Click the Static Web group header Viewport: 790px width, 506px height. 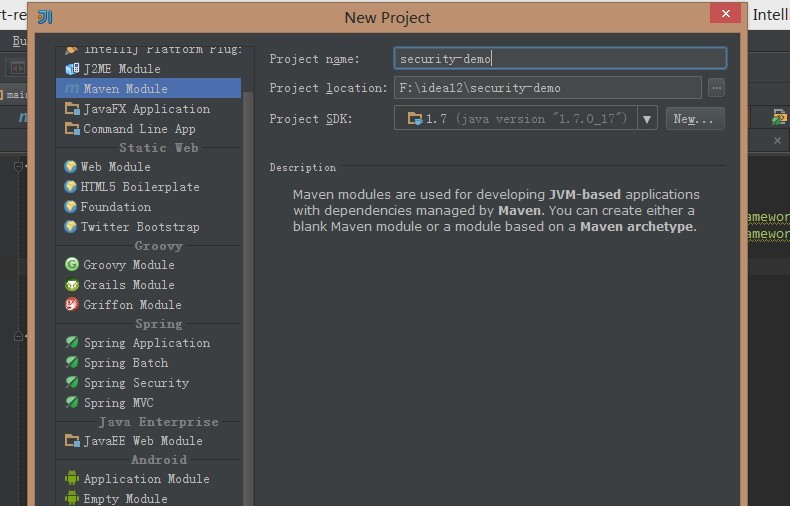point(159,148)
